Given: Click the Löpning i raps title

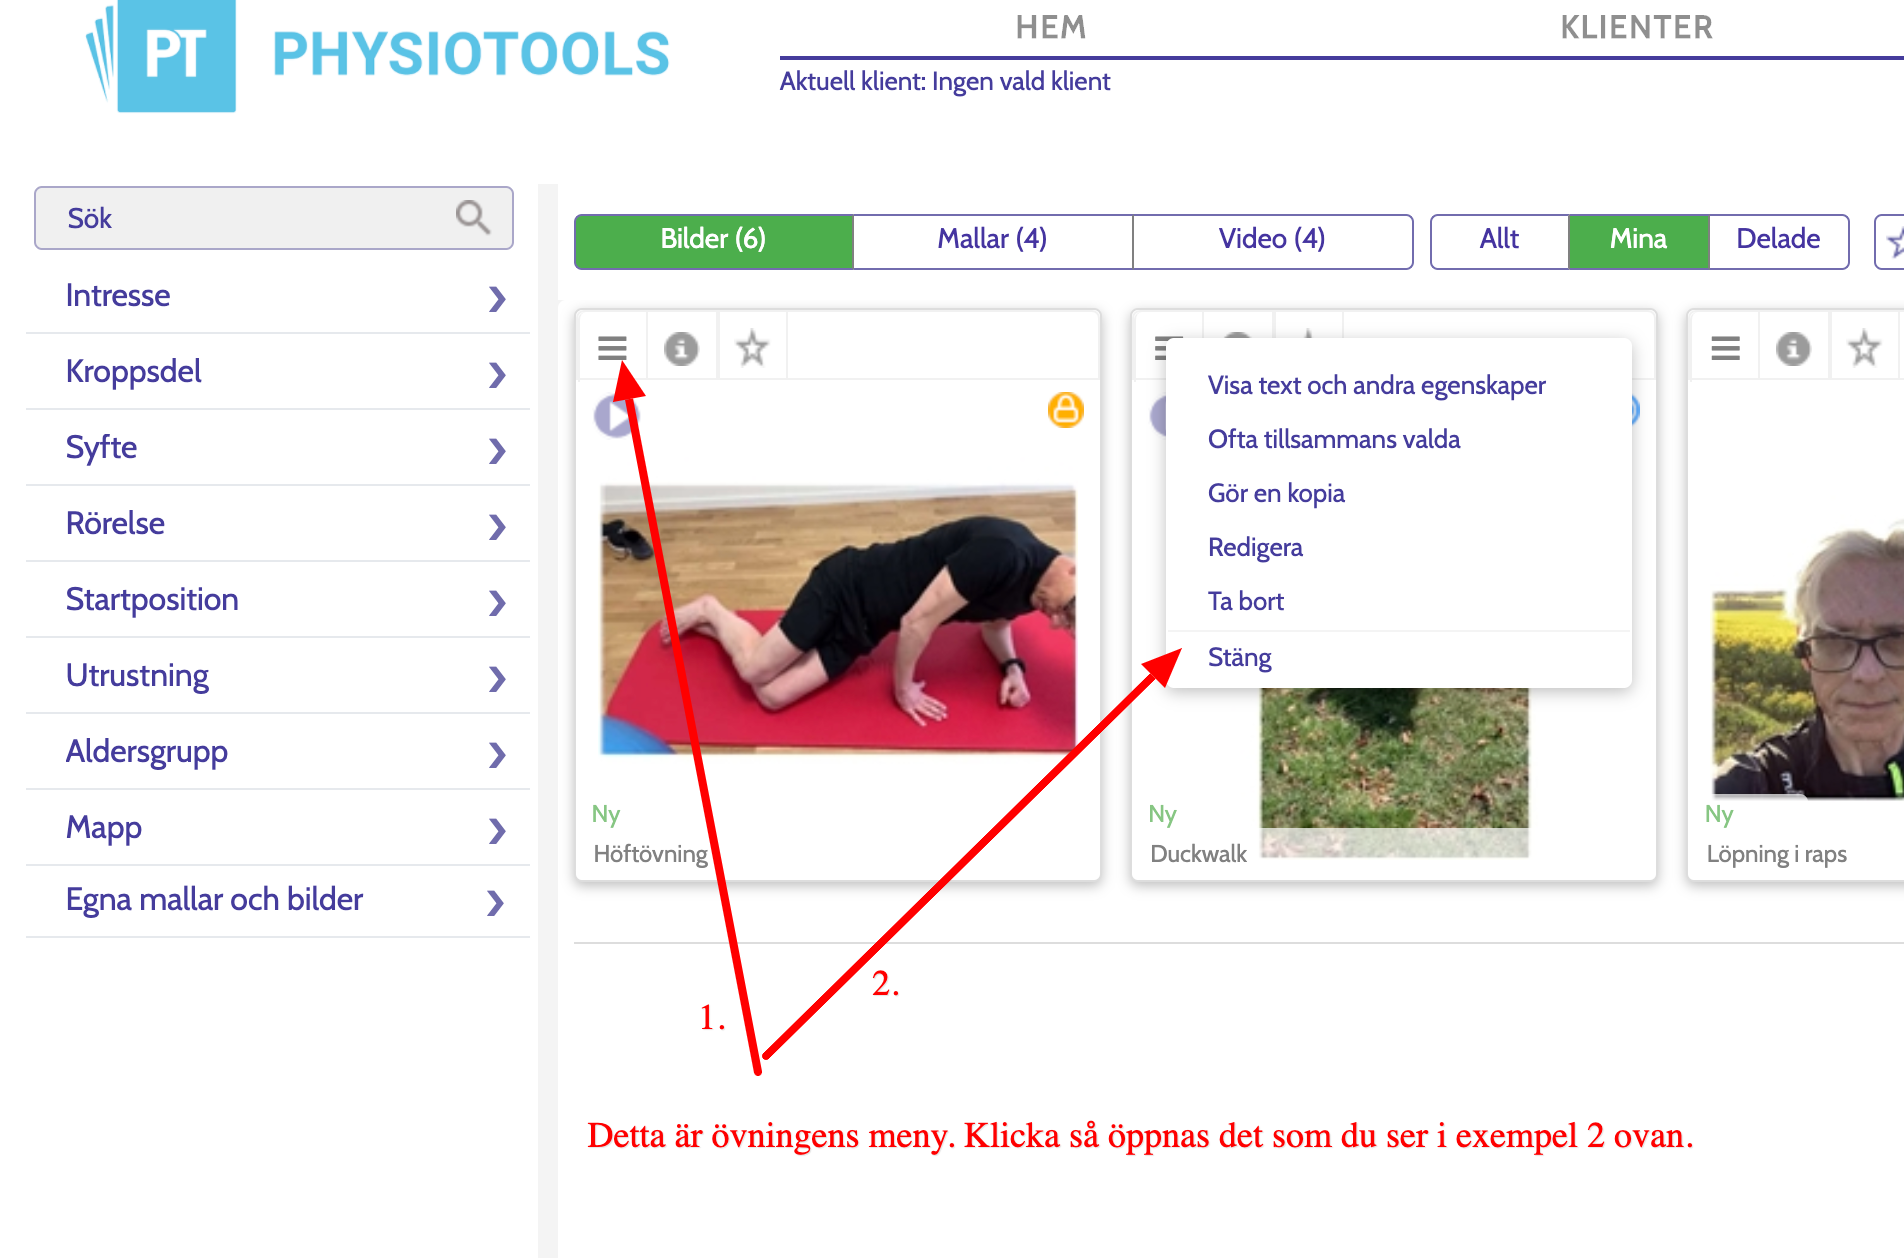Looking at the screenshot, I should pos(1776,854).
